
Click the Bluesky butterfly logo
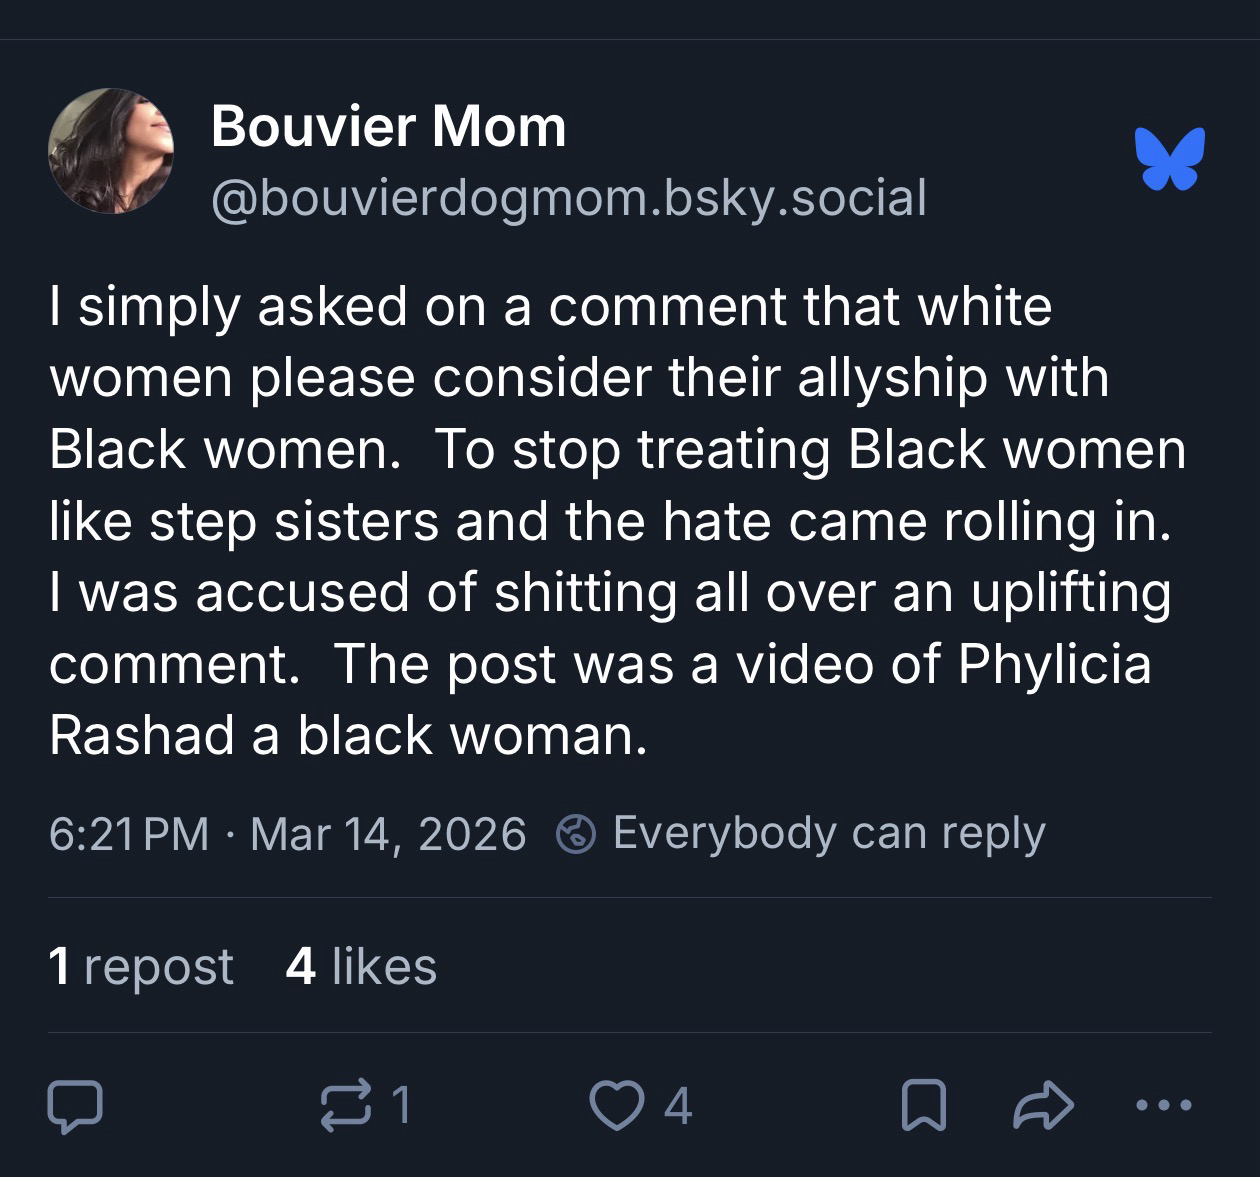(x=1169, y=159)
